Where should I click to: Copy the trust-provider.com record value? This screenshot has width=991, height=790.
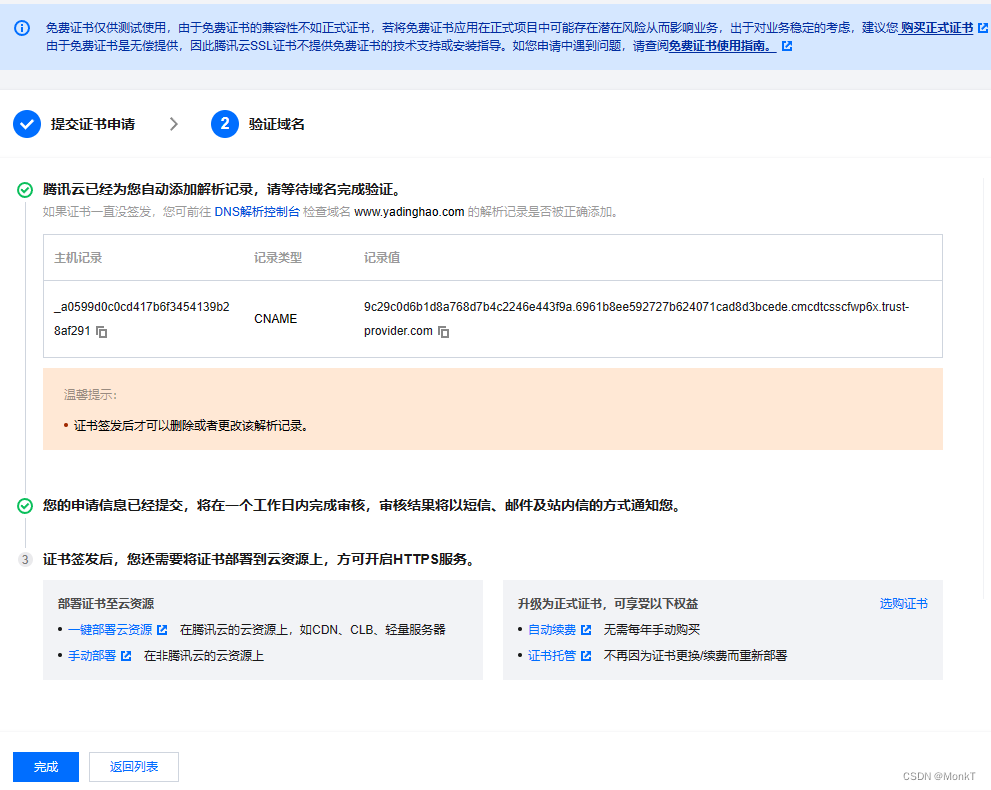444,332
